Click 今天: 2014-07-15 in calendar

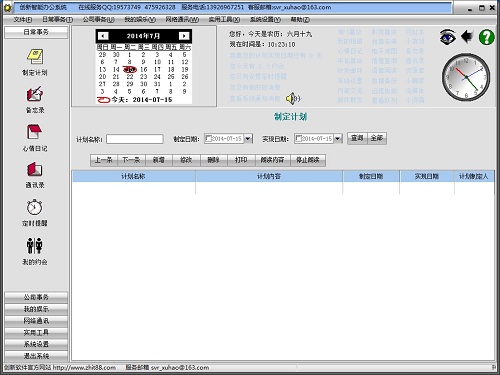tap(142, 100)
